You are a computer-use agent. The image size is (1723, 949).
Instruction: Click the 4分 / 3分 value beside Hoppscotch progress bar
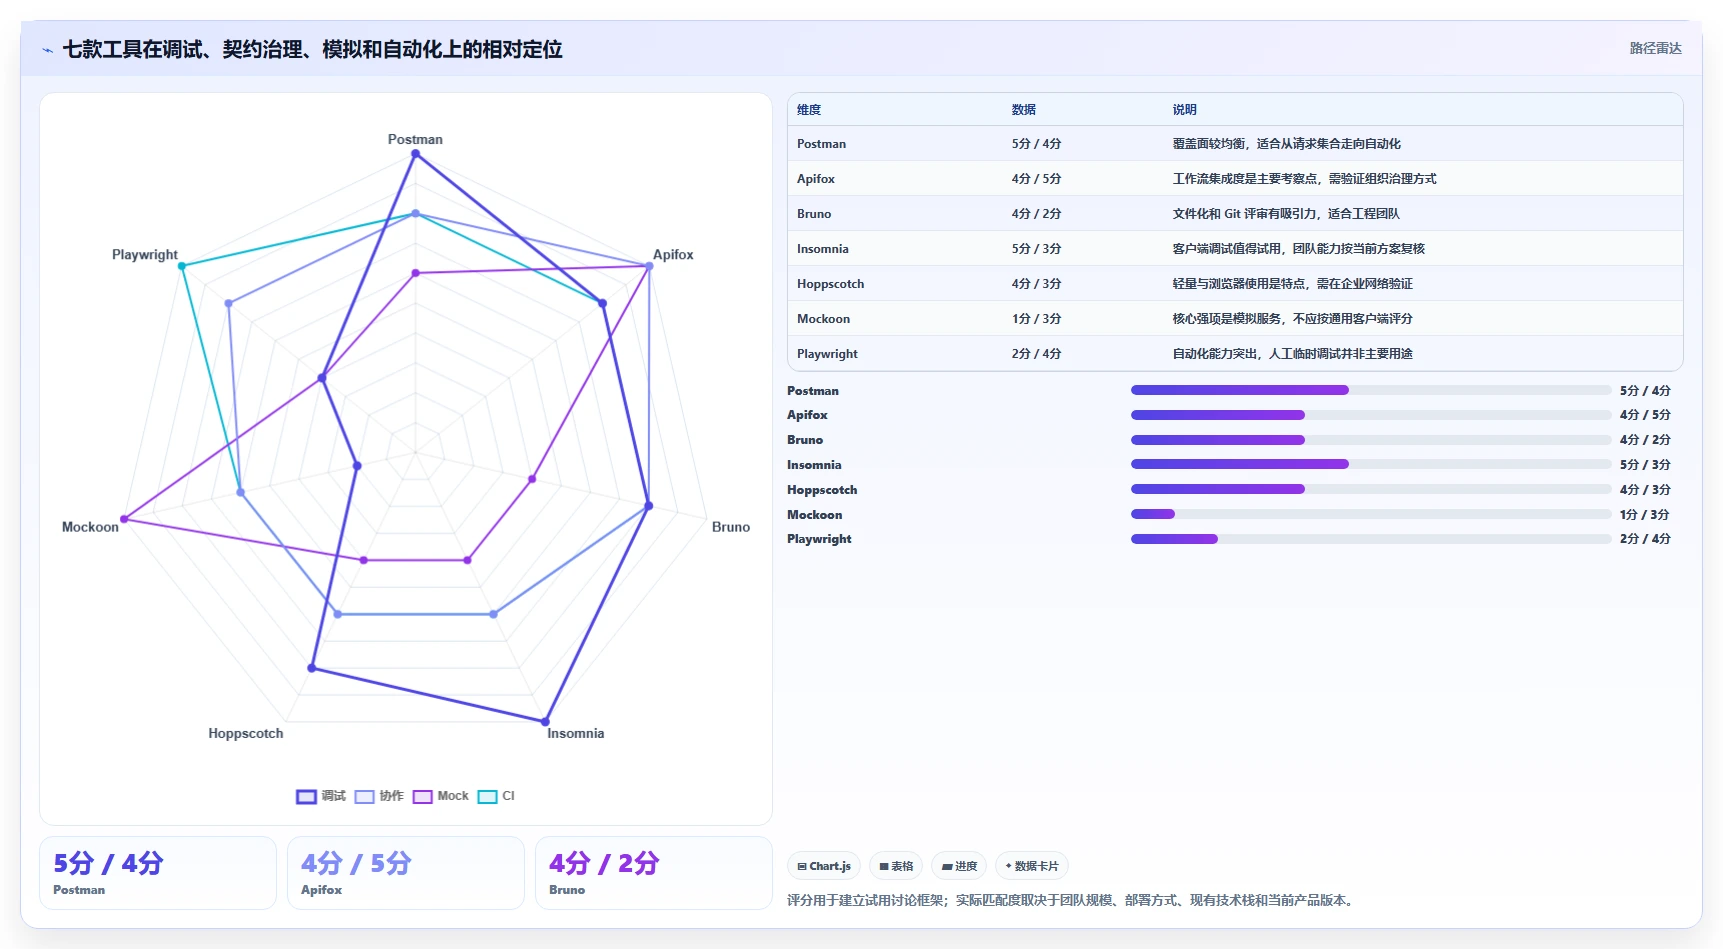1645,490
